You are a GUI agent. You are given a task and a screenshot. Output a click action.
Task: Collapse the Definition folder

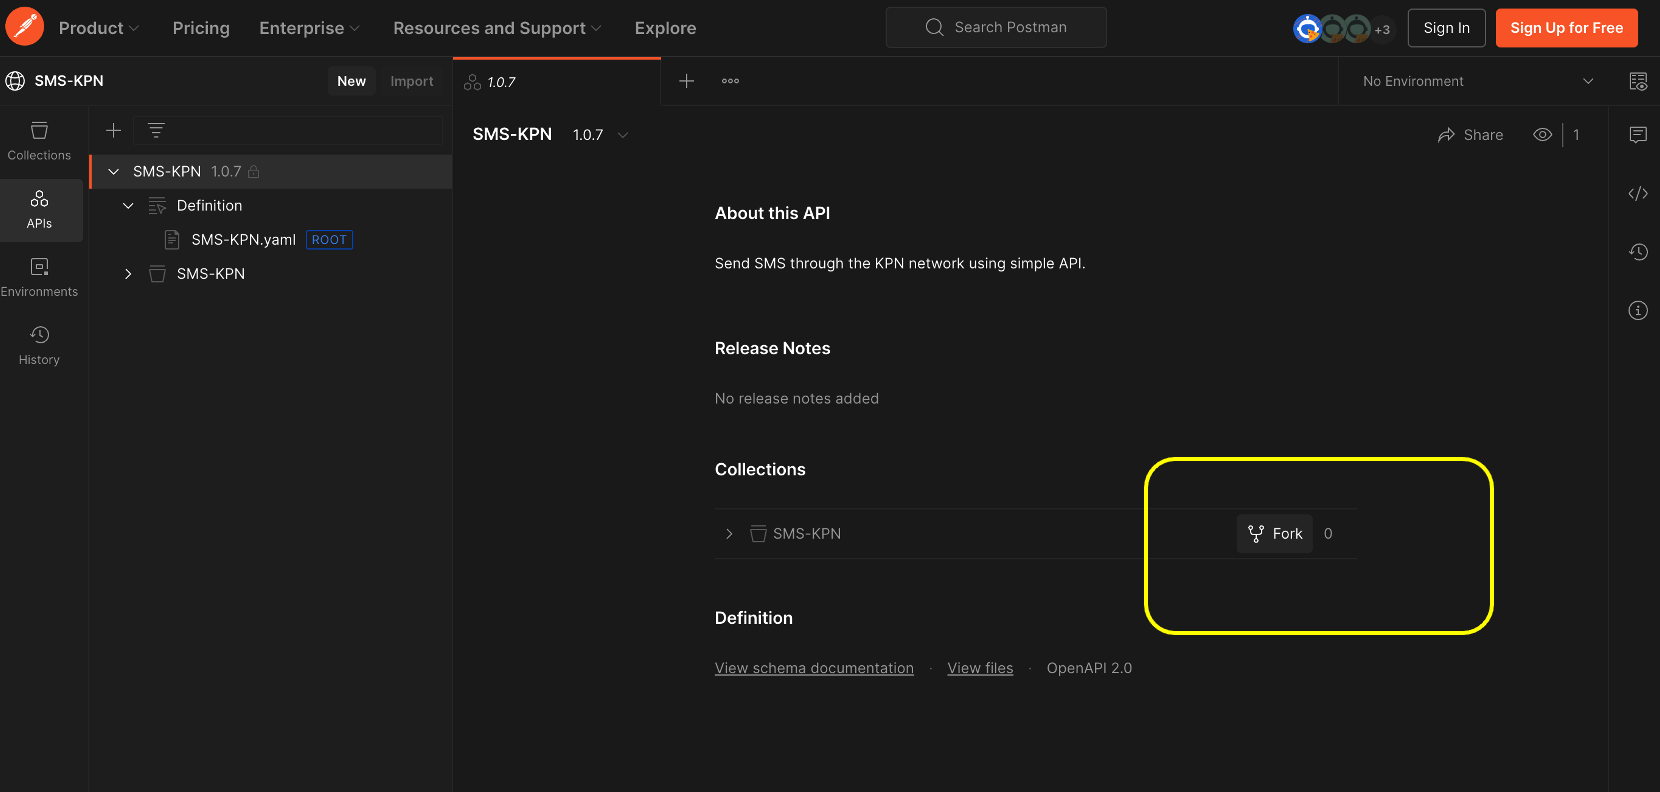click(128, 206)
